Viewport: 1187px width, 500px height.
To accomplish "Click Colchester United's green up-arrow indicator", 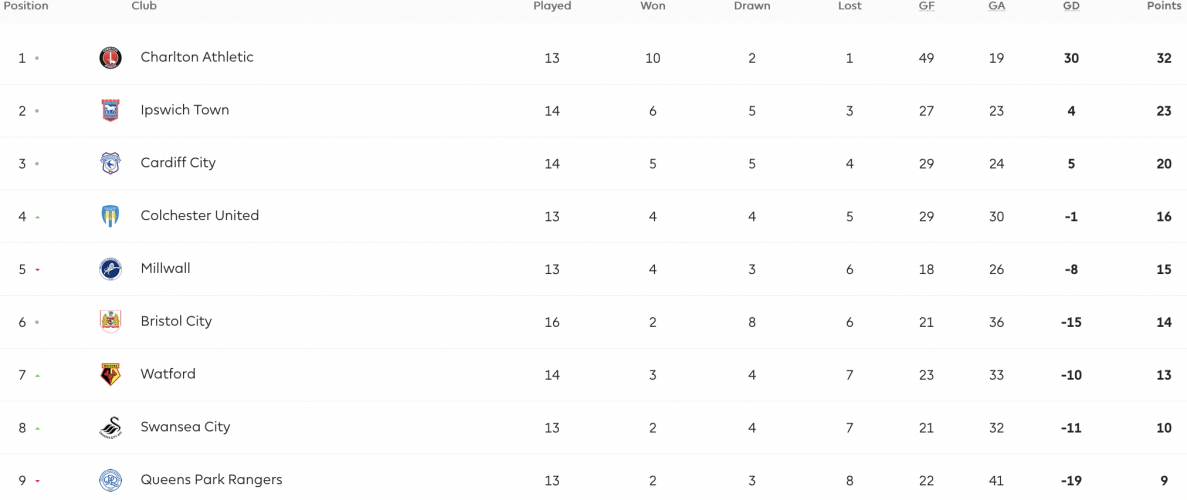I will coord(37,217).
